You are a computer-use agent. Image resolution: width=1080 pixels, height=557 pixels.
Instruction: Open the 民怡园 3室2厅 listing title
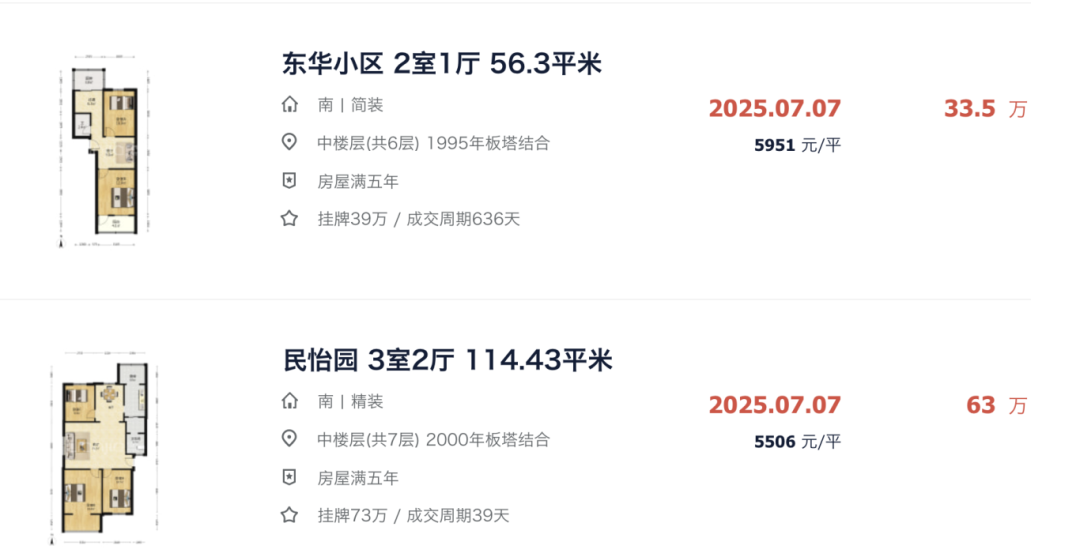click(x=448, y=360)
